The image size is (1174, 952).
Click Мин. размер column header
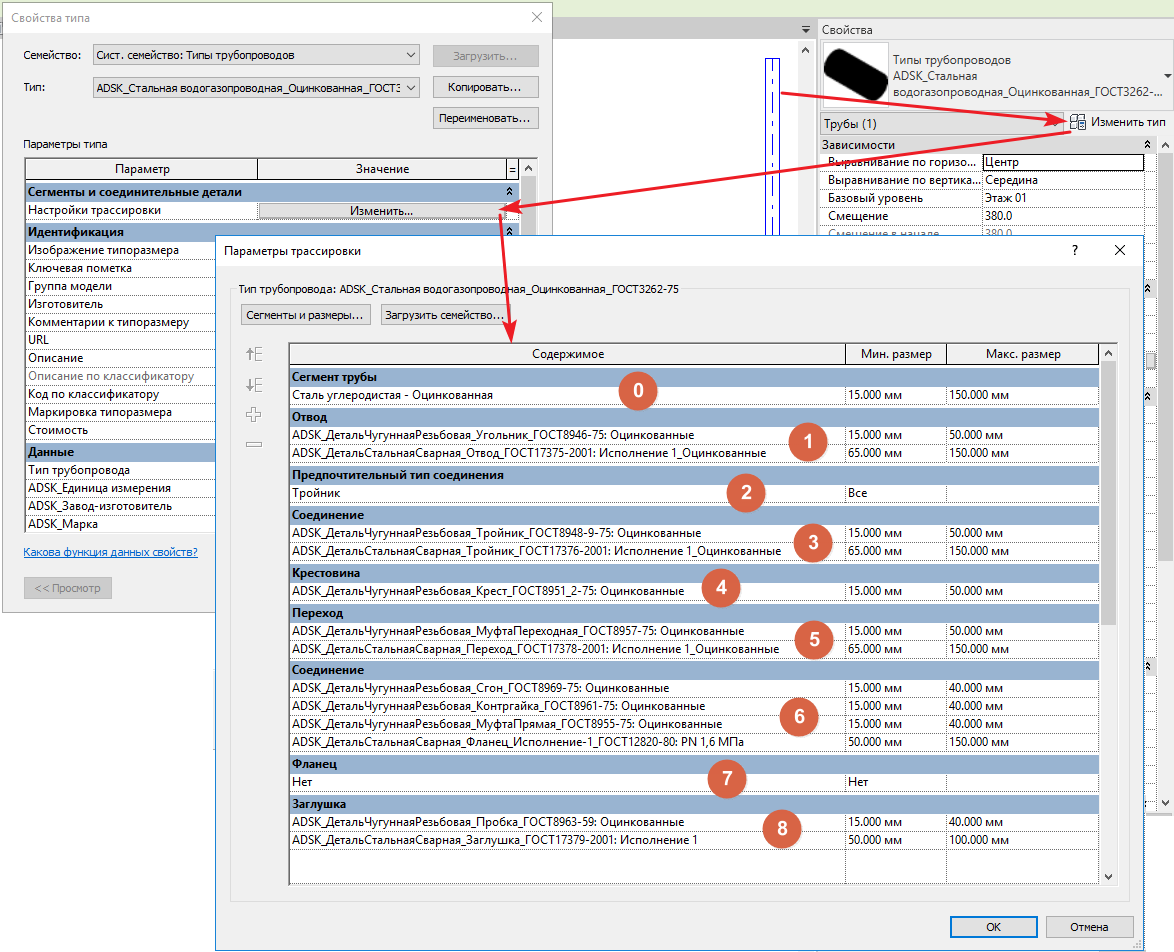point(896,354)
